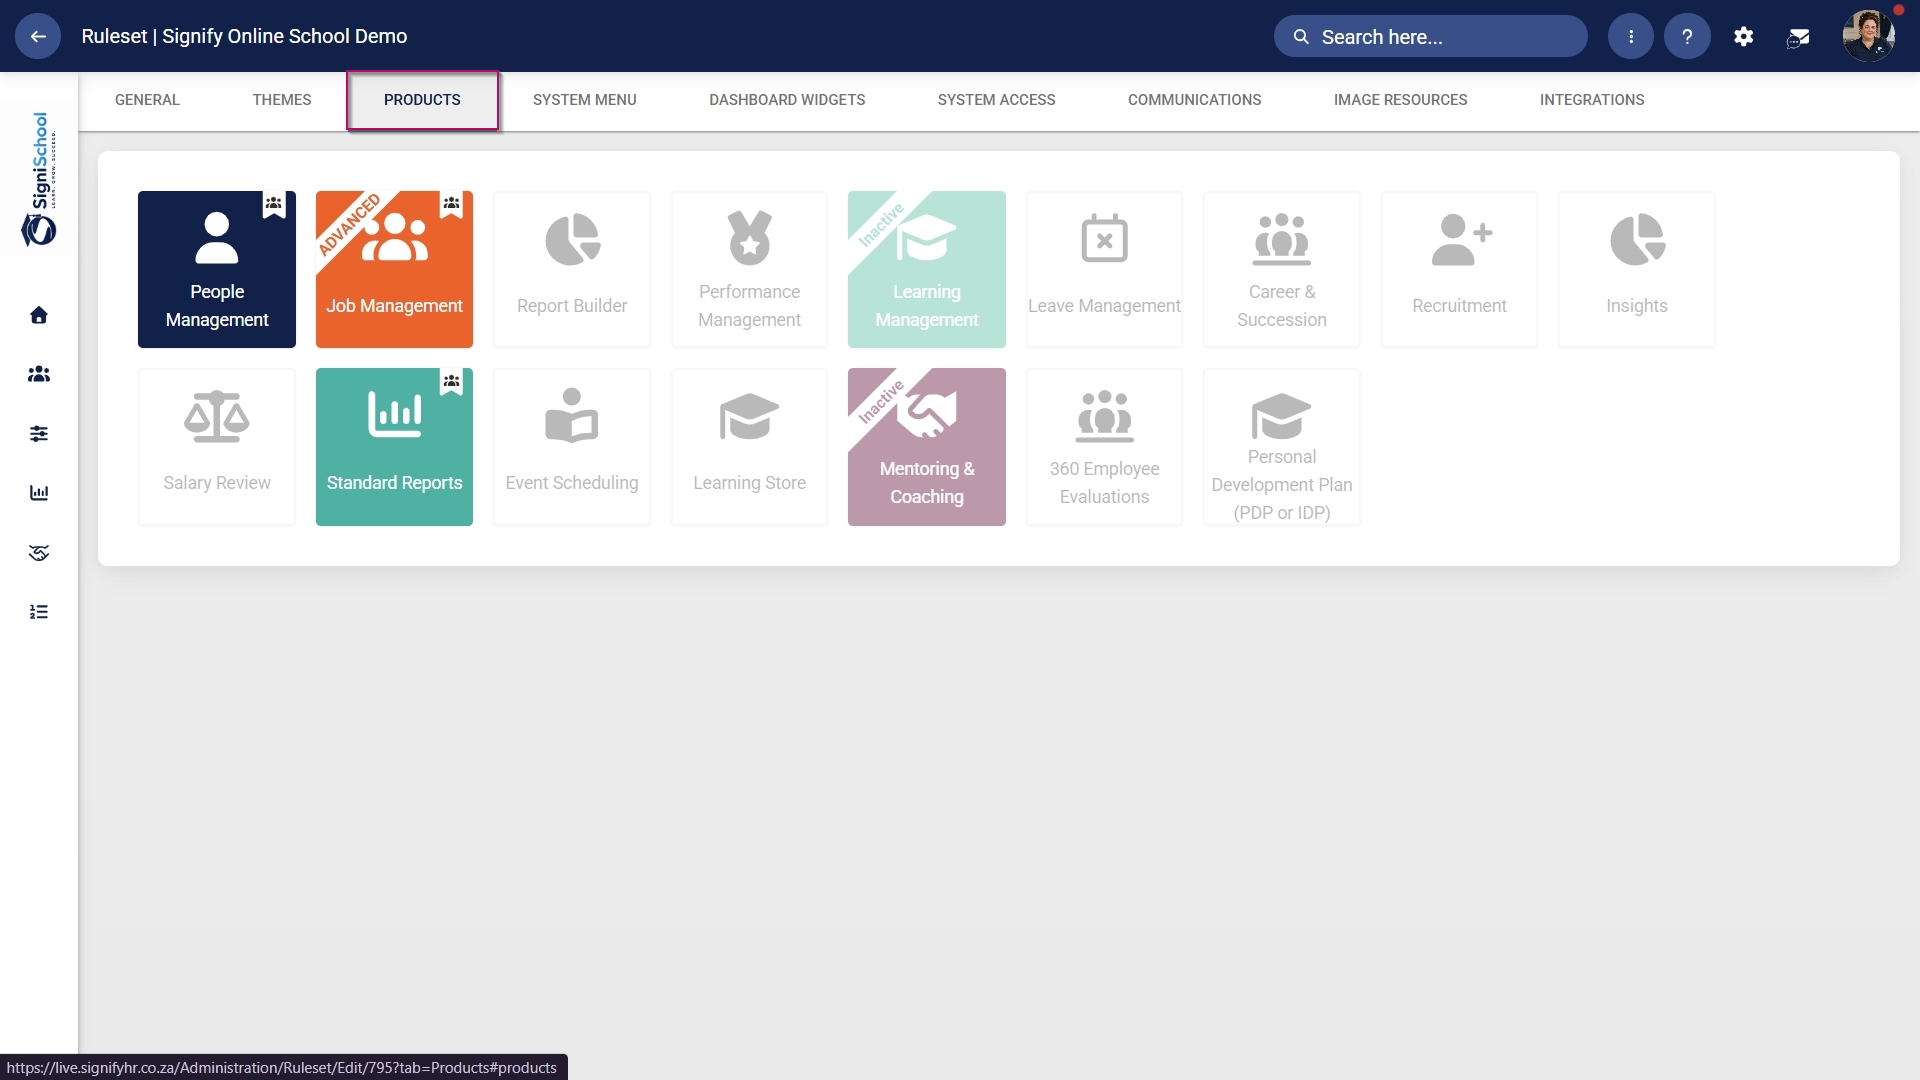Select the Products tab

pos(422,100)
